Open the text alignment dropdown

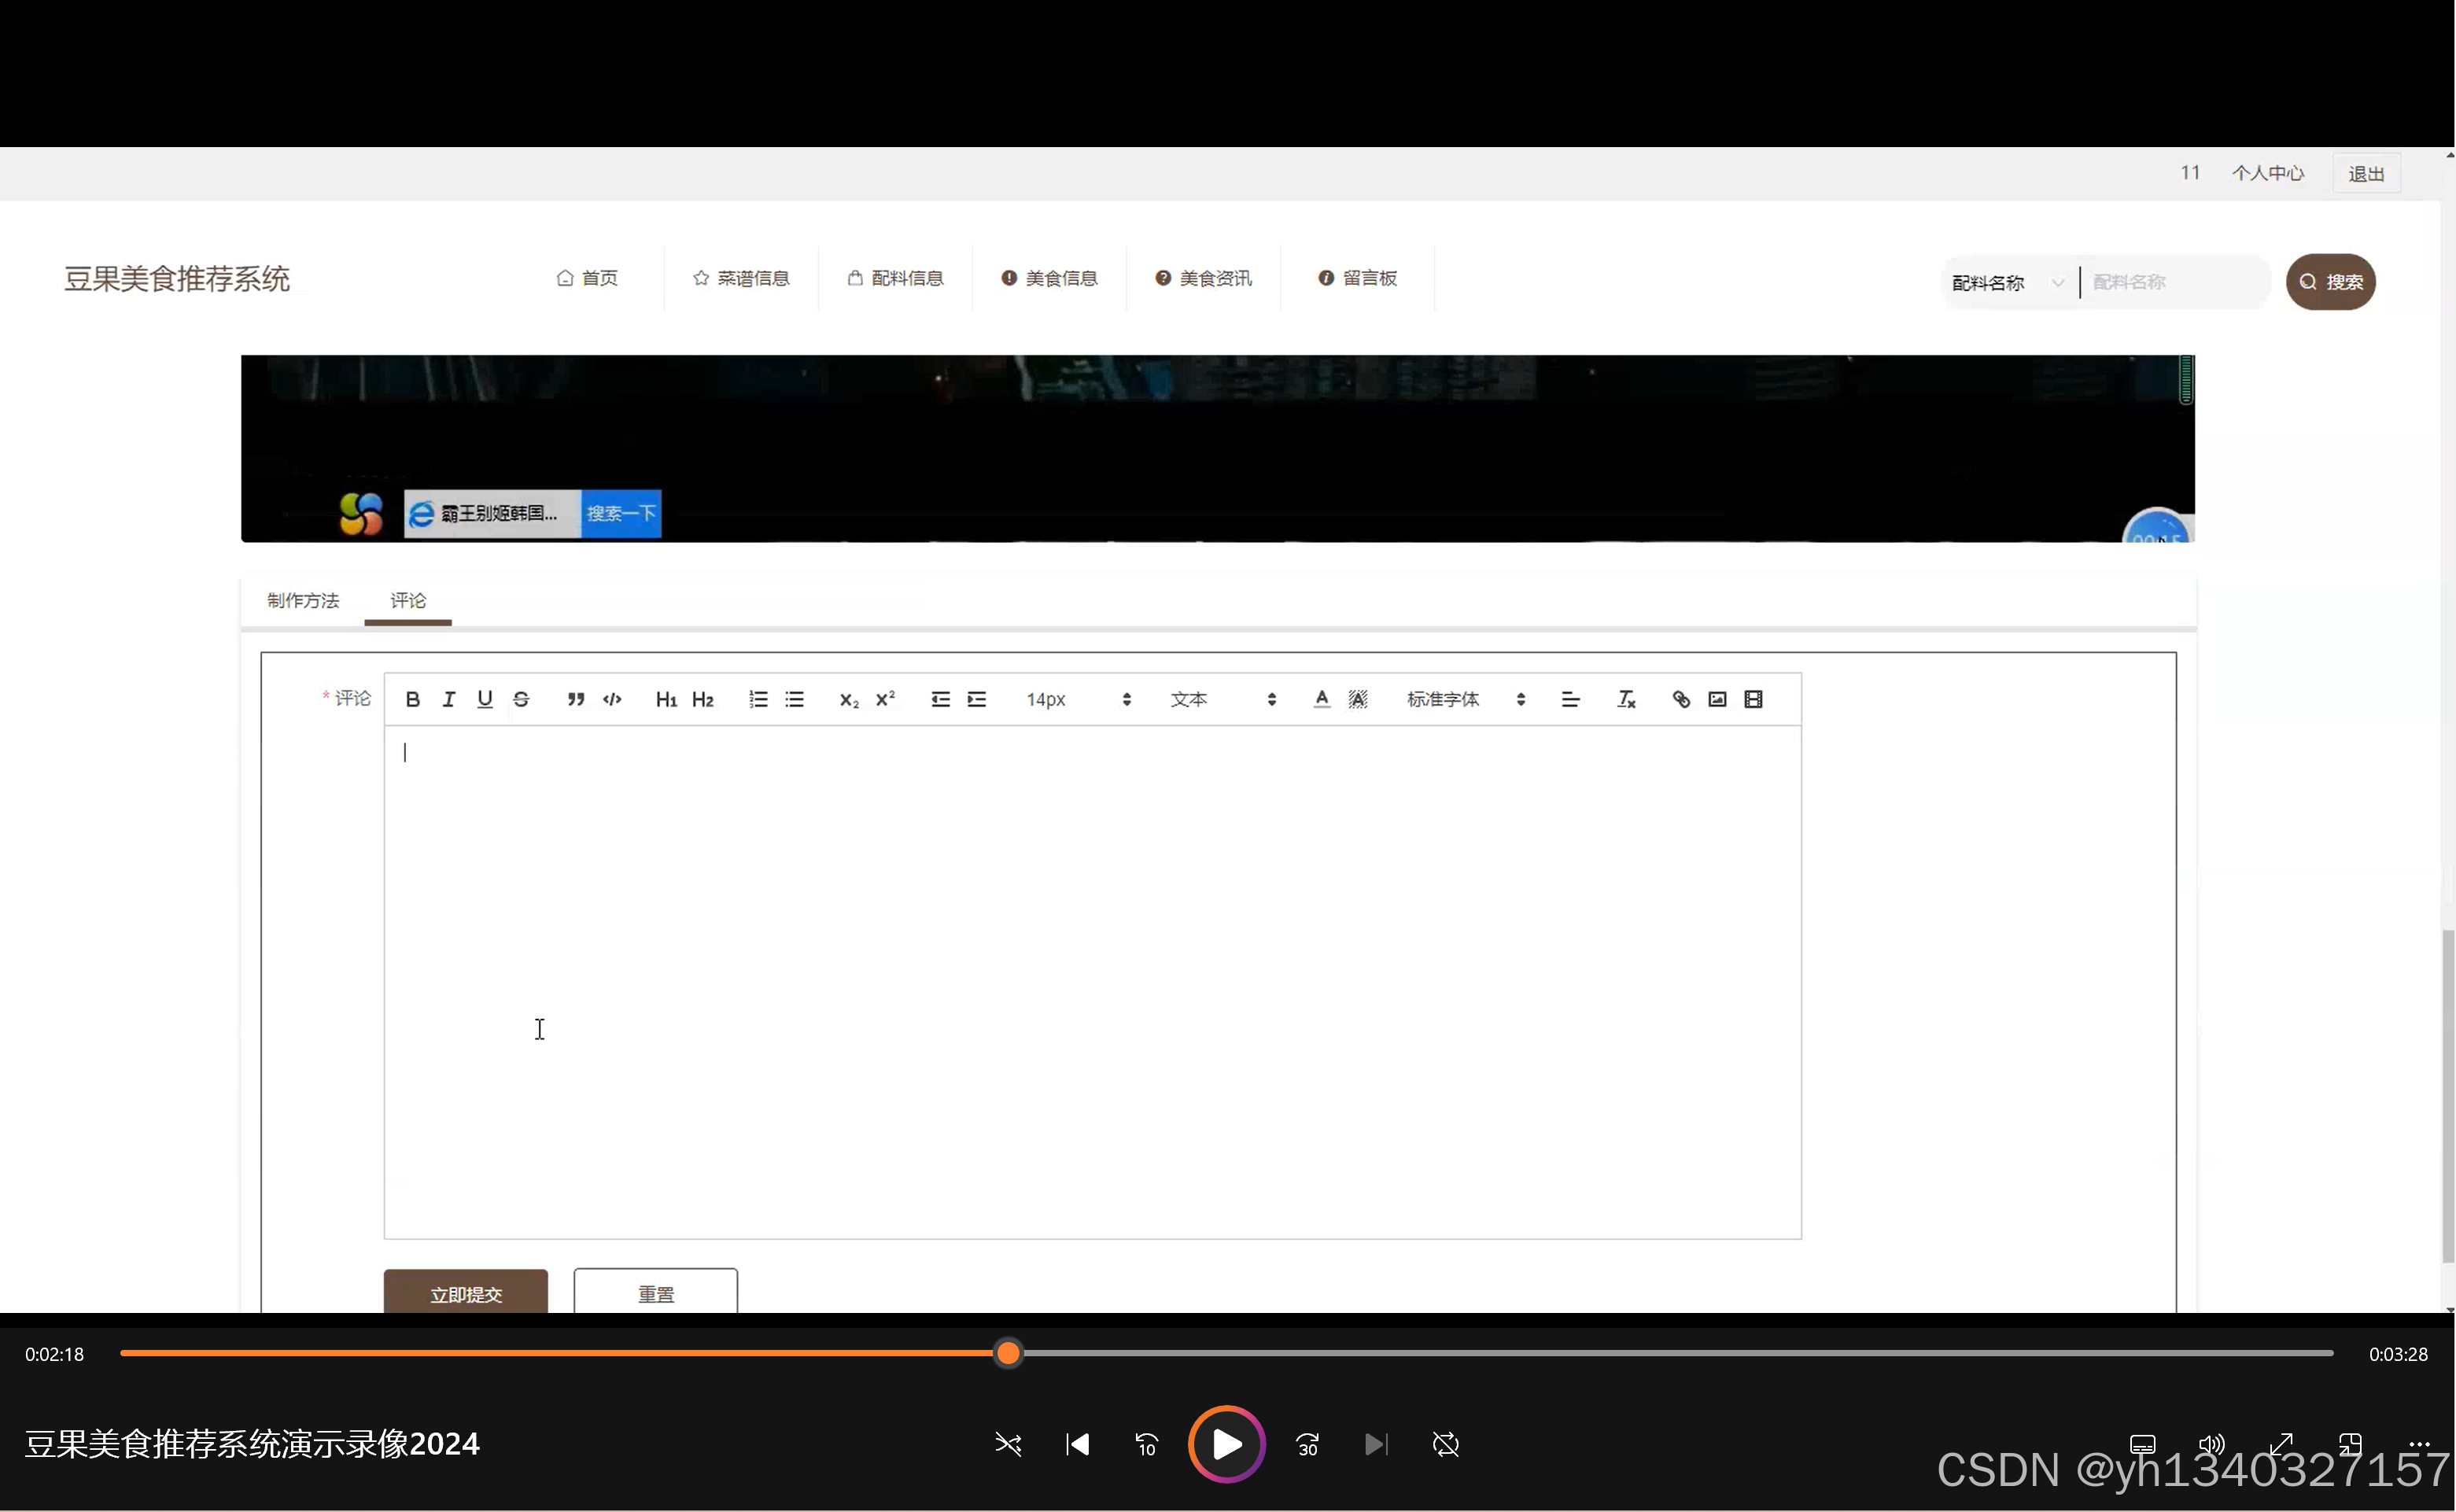coord(1571,699)
